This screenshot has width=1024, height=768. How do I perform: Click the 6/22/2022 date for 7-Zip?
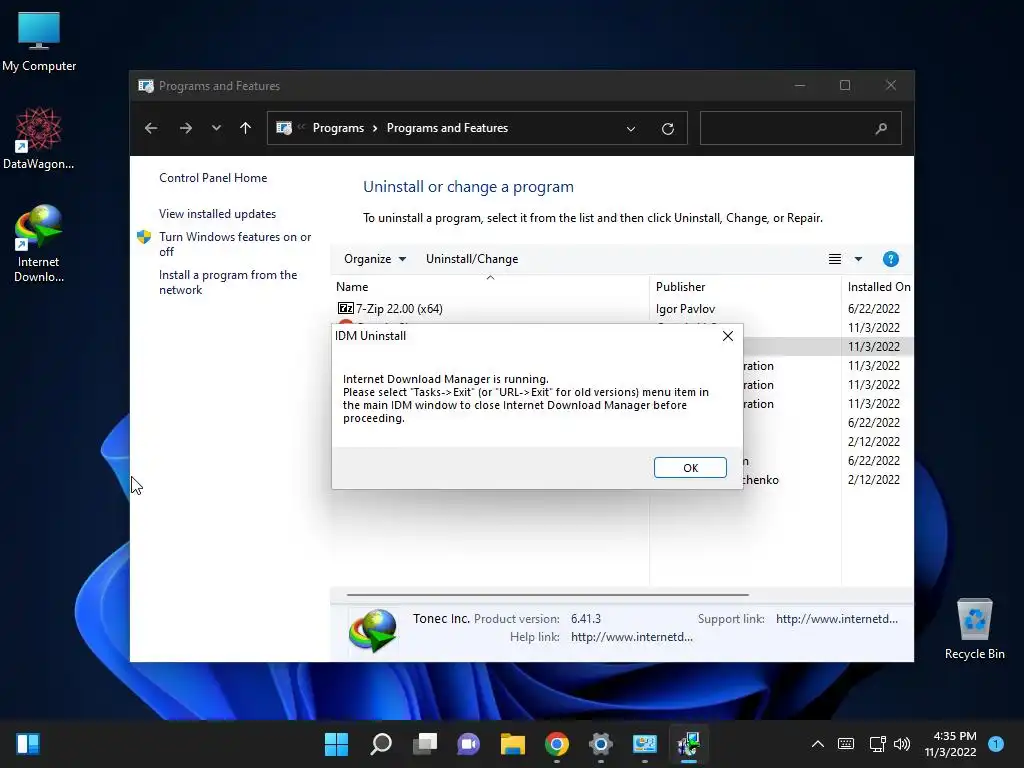tap(873, 309)
